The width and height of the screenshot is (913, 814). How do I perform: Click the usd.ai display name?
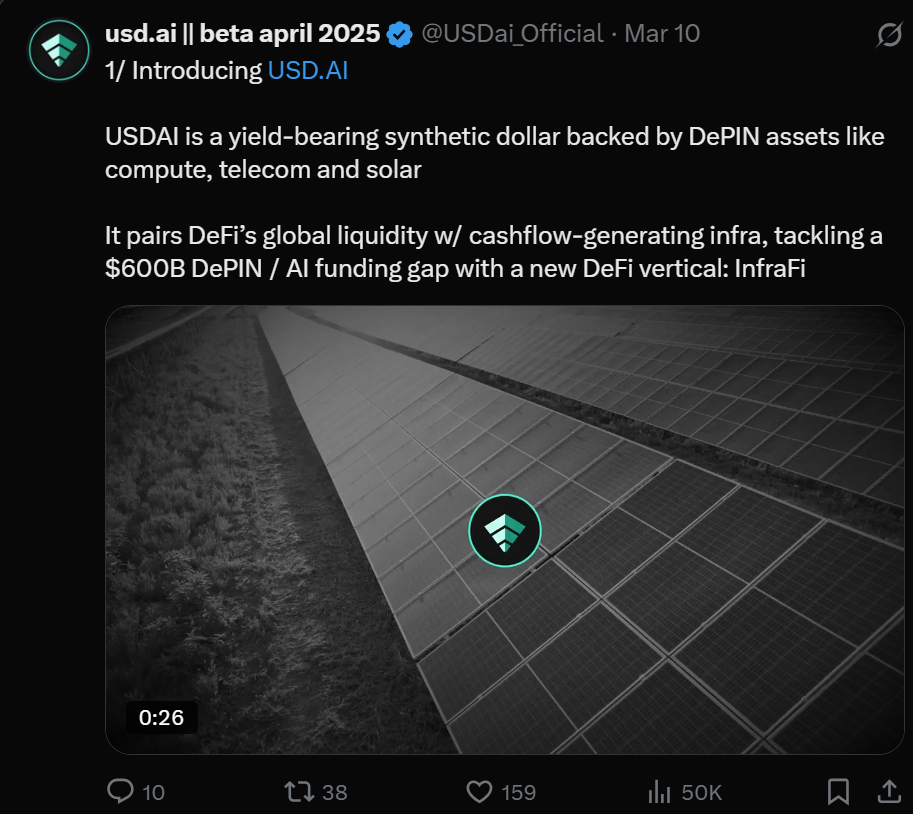(242, 35)
